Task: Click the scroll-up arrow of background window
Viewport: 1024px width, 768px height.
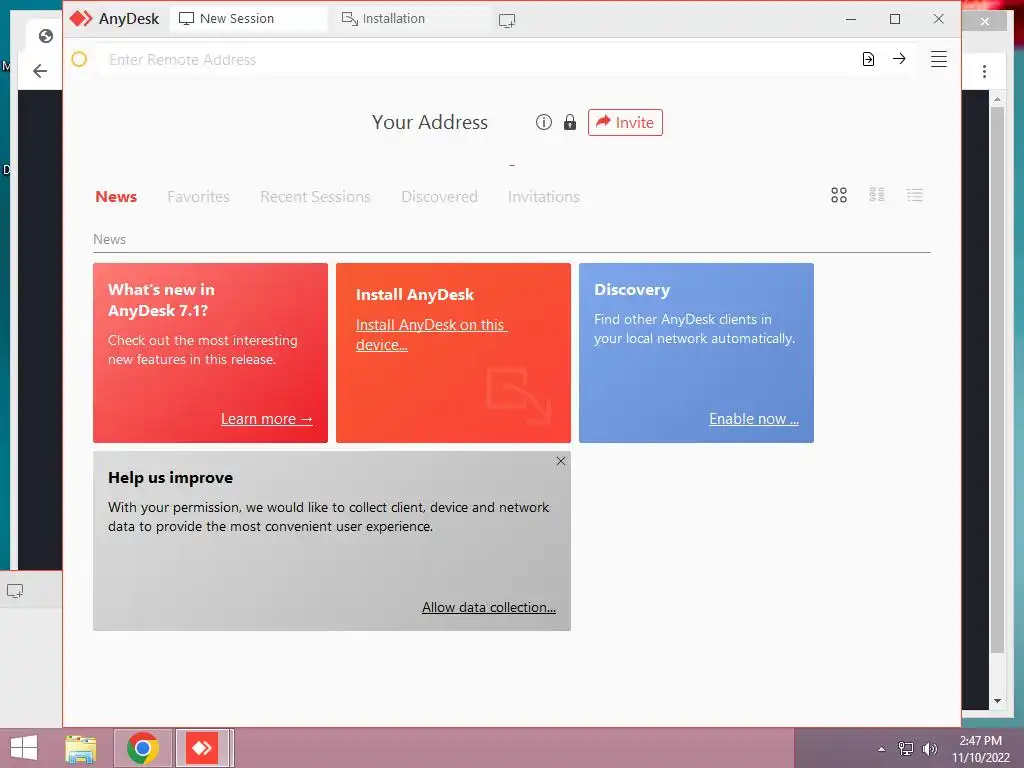Action: coord(997,99)
